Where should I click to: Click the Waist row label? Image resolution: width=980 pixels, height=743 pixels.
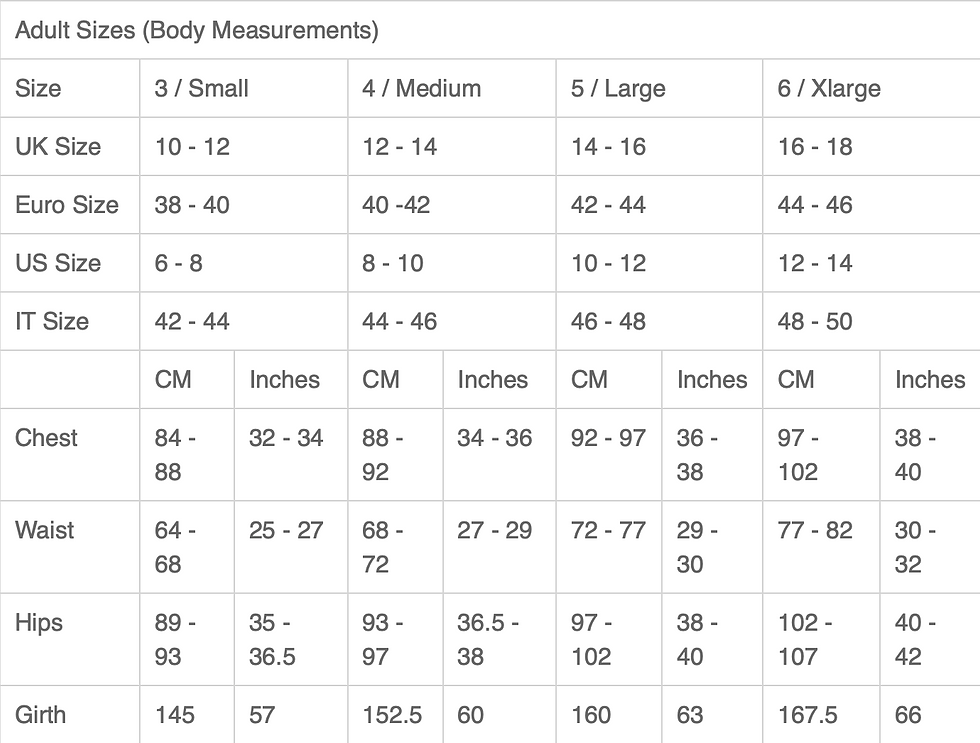pyautogui.click(x=44, y=530)
